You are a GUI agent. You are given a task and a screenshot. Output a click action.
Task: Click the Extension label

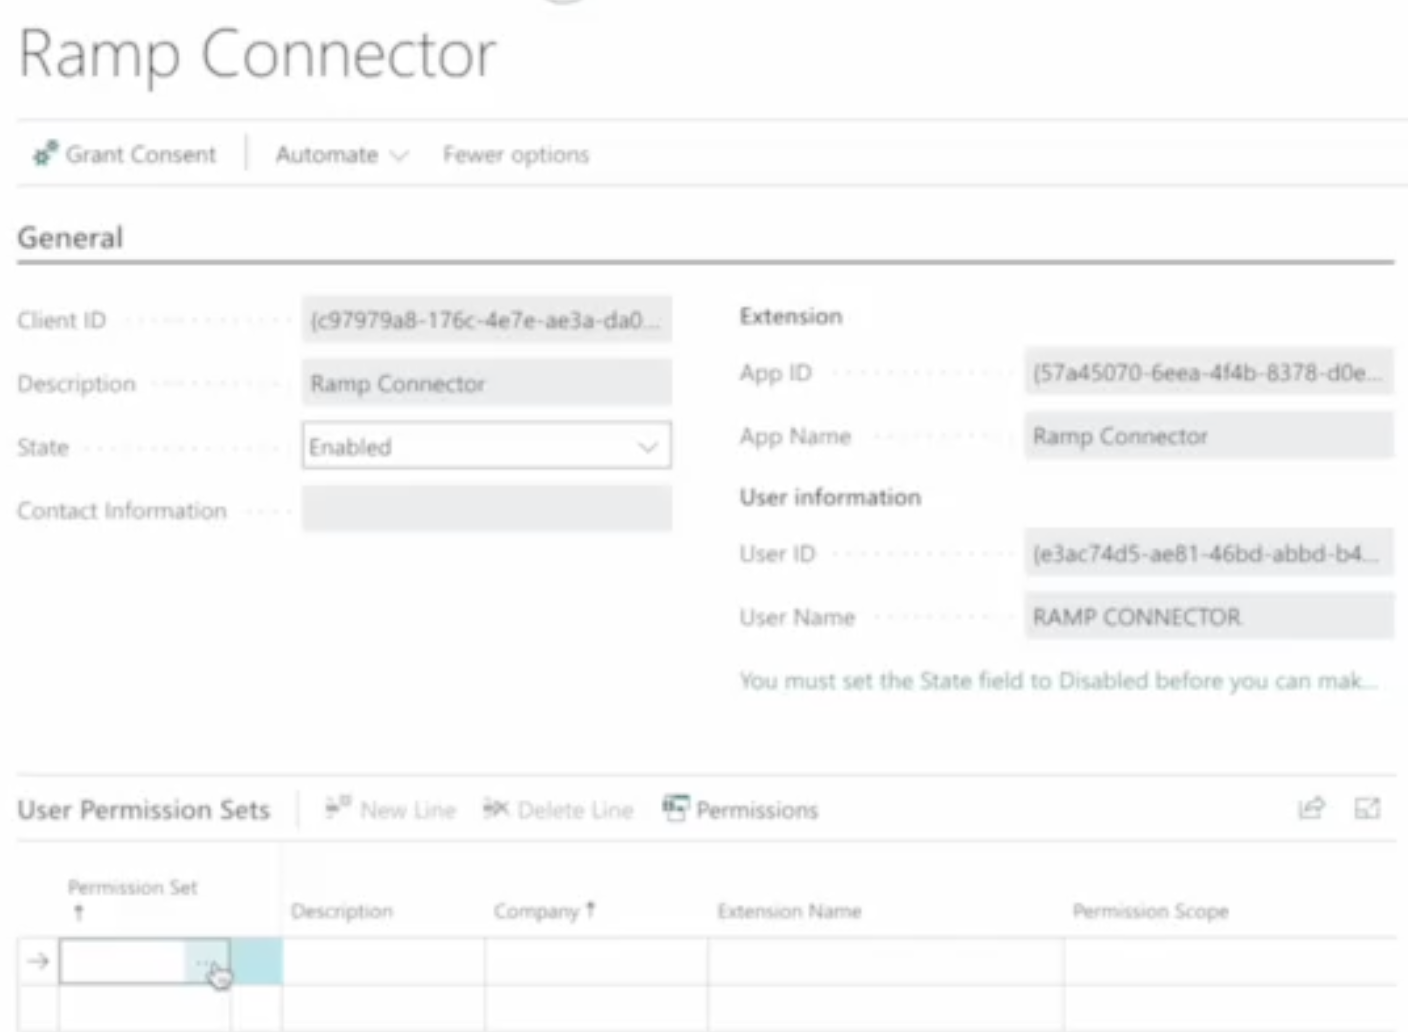point(791,316)
